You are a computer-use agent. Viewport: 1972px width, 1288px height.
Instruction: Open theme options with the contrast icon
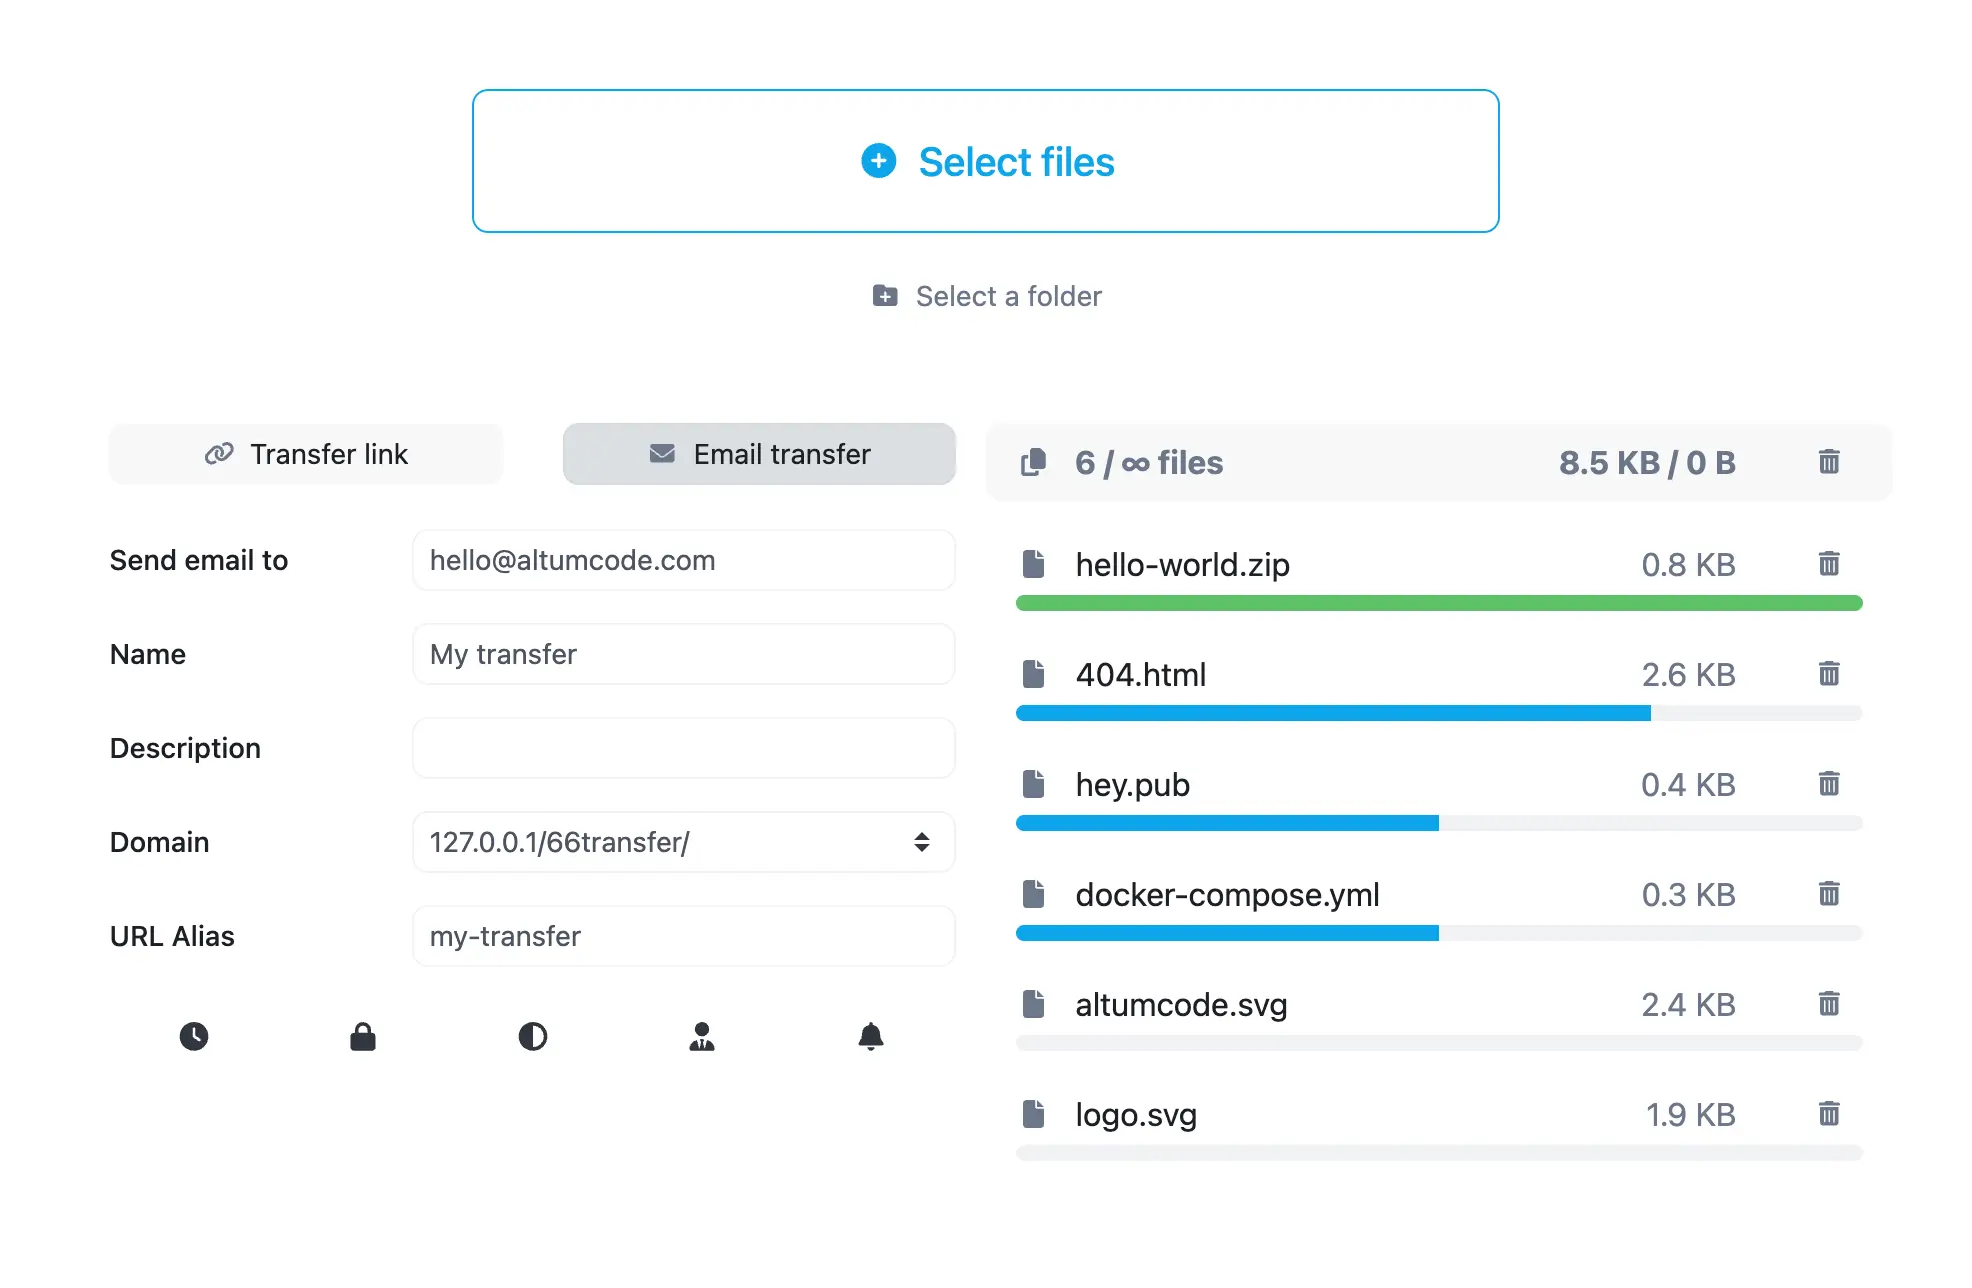click(x=532, y=1037)
